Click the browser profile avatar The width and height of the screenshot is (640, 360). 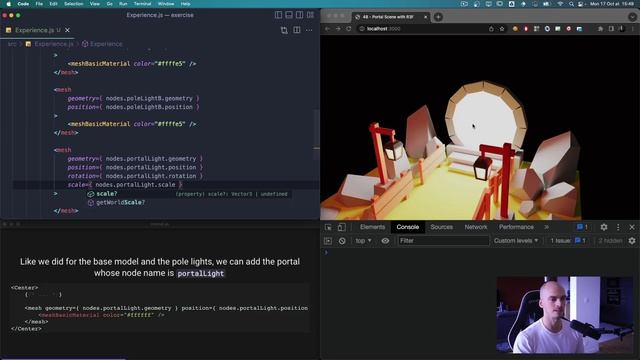[622, 29]
